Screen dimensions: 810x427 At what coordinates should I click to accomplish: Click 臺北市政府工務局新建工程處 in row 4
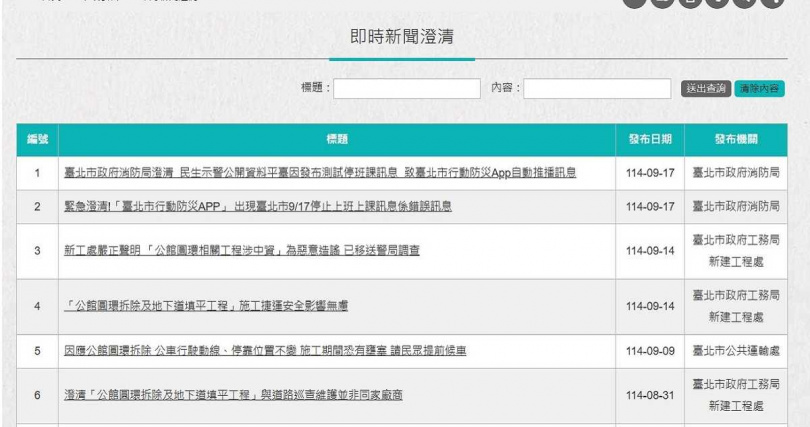[736, 306]
